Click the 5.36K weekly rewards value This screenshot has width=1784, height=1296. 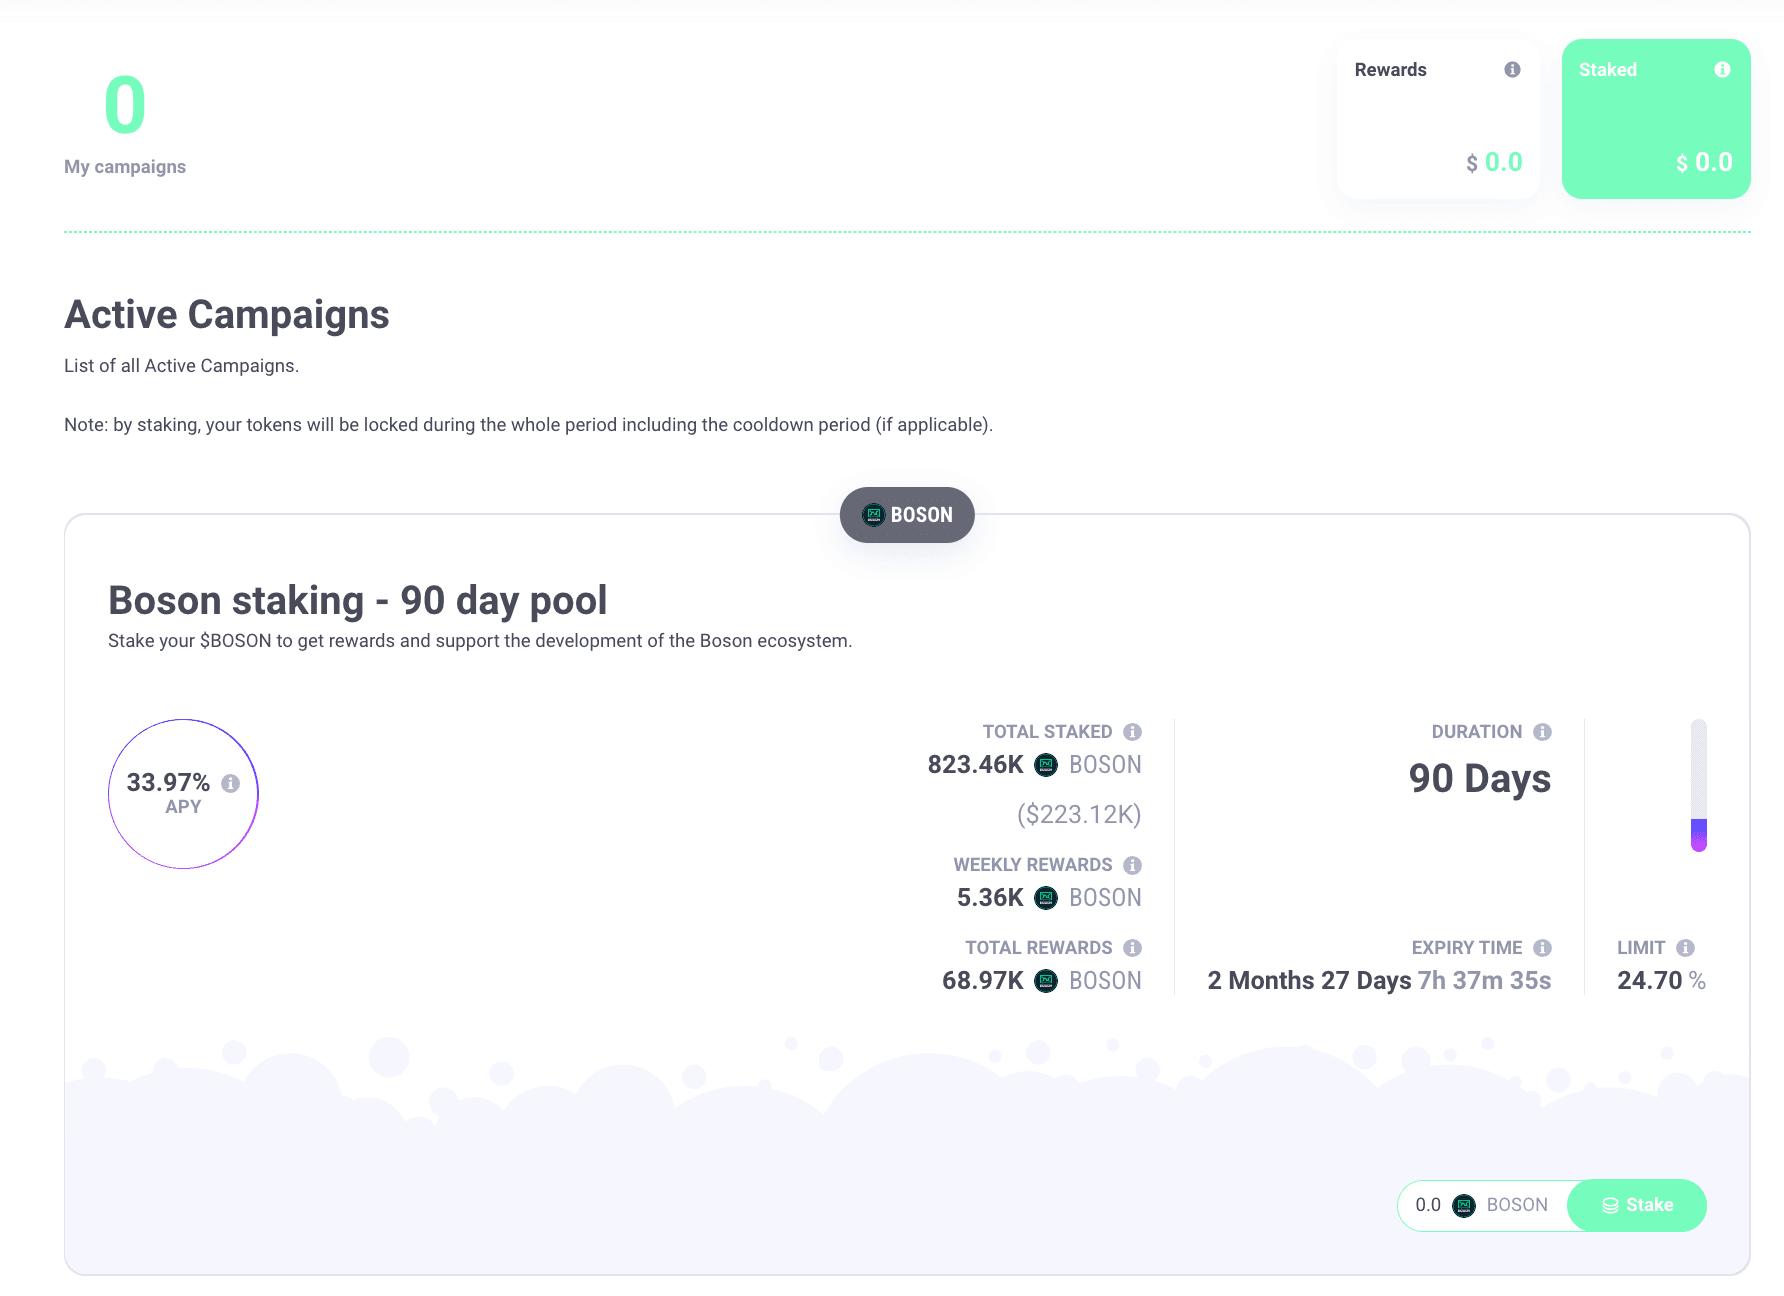point(990,898)
